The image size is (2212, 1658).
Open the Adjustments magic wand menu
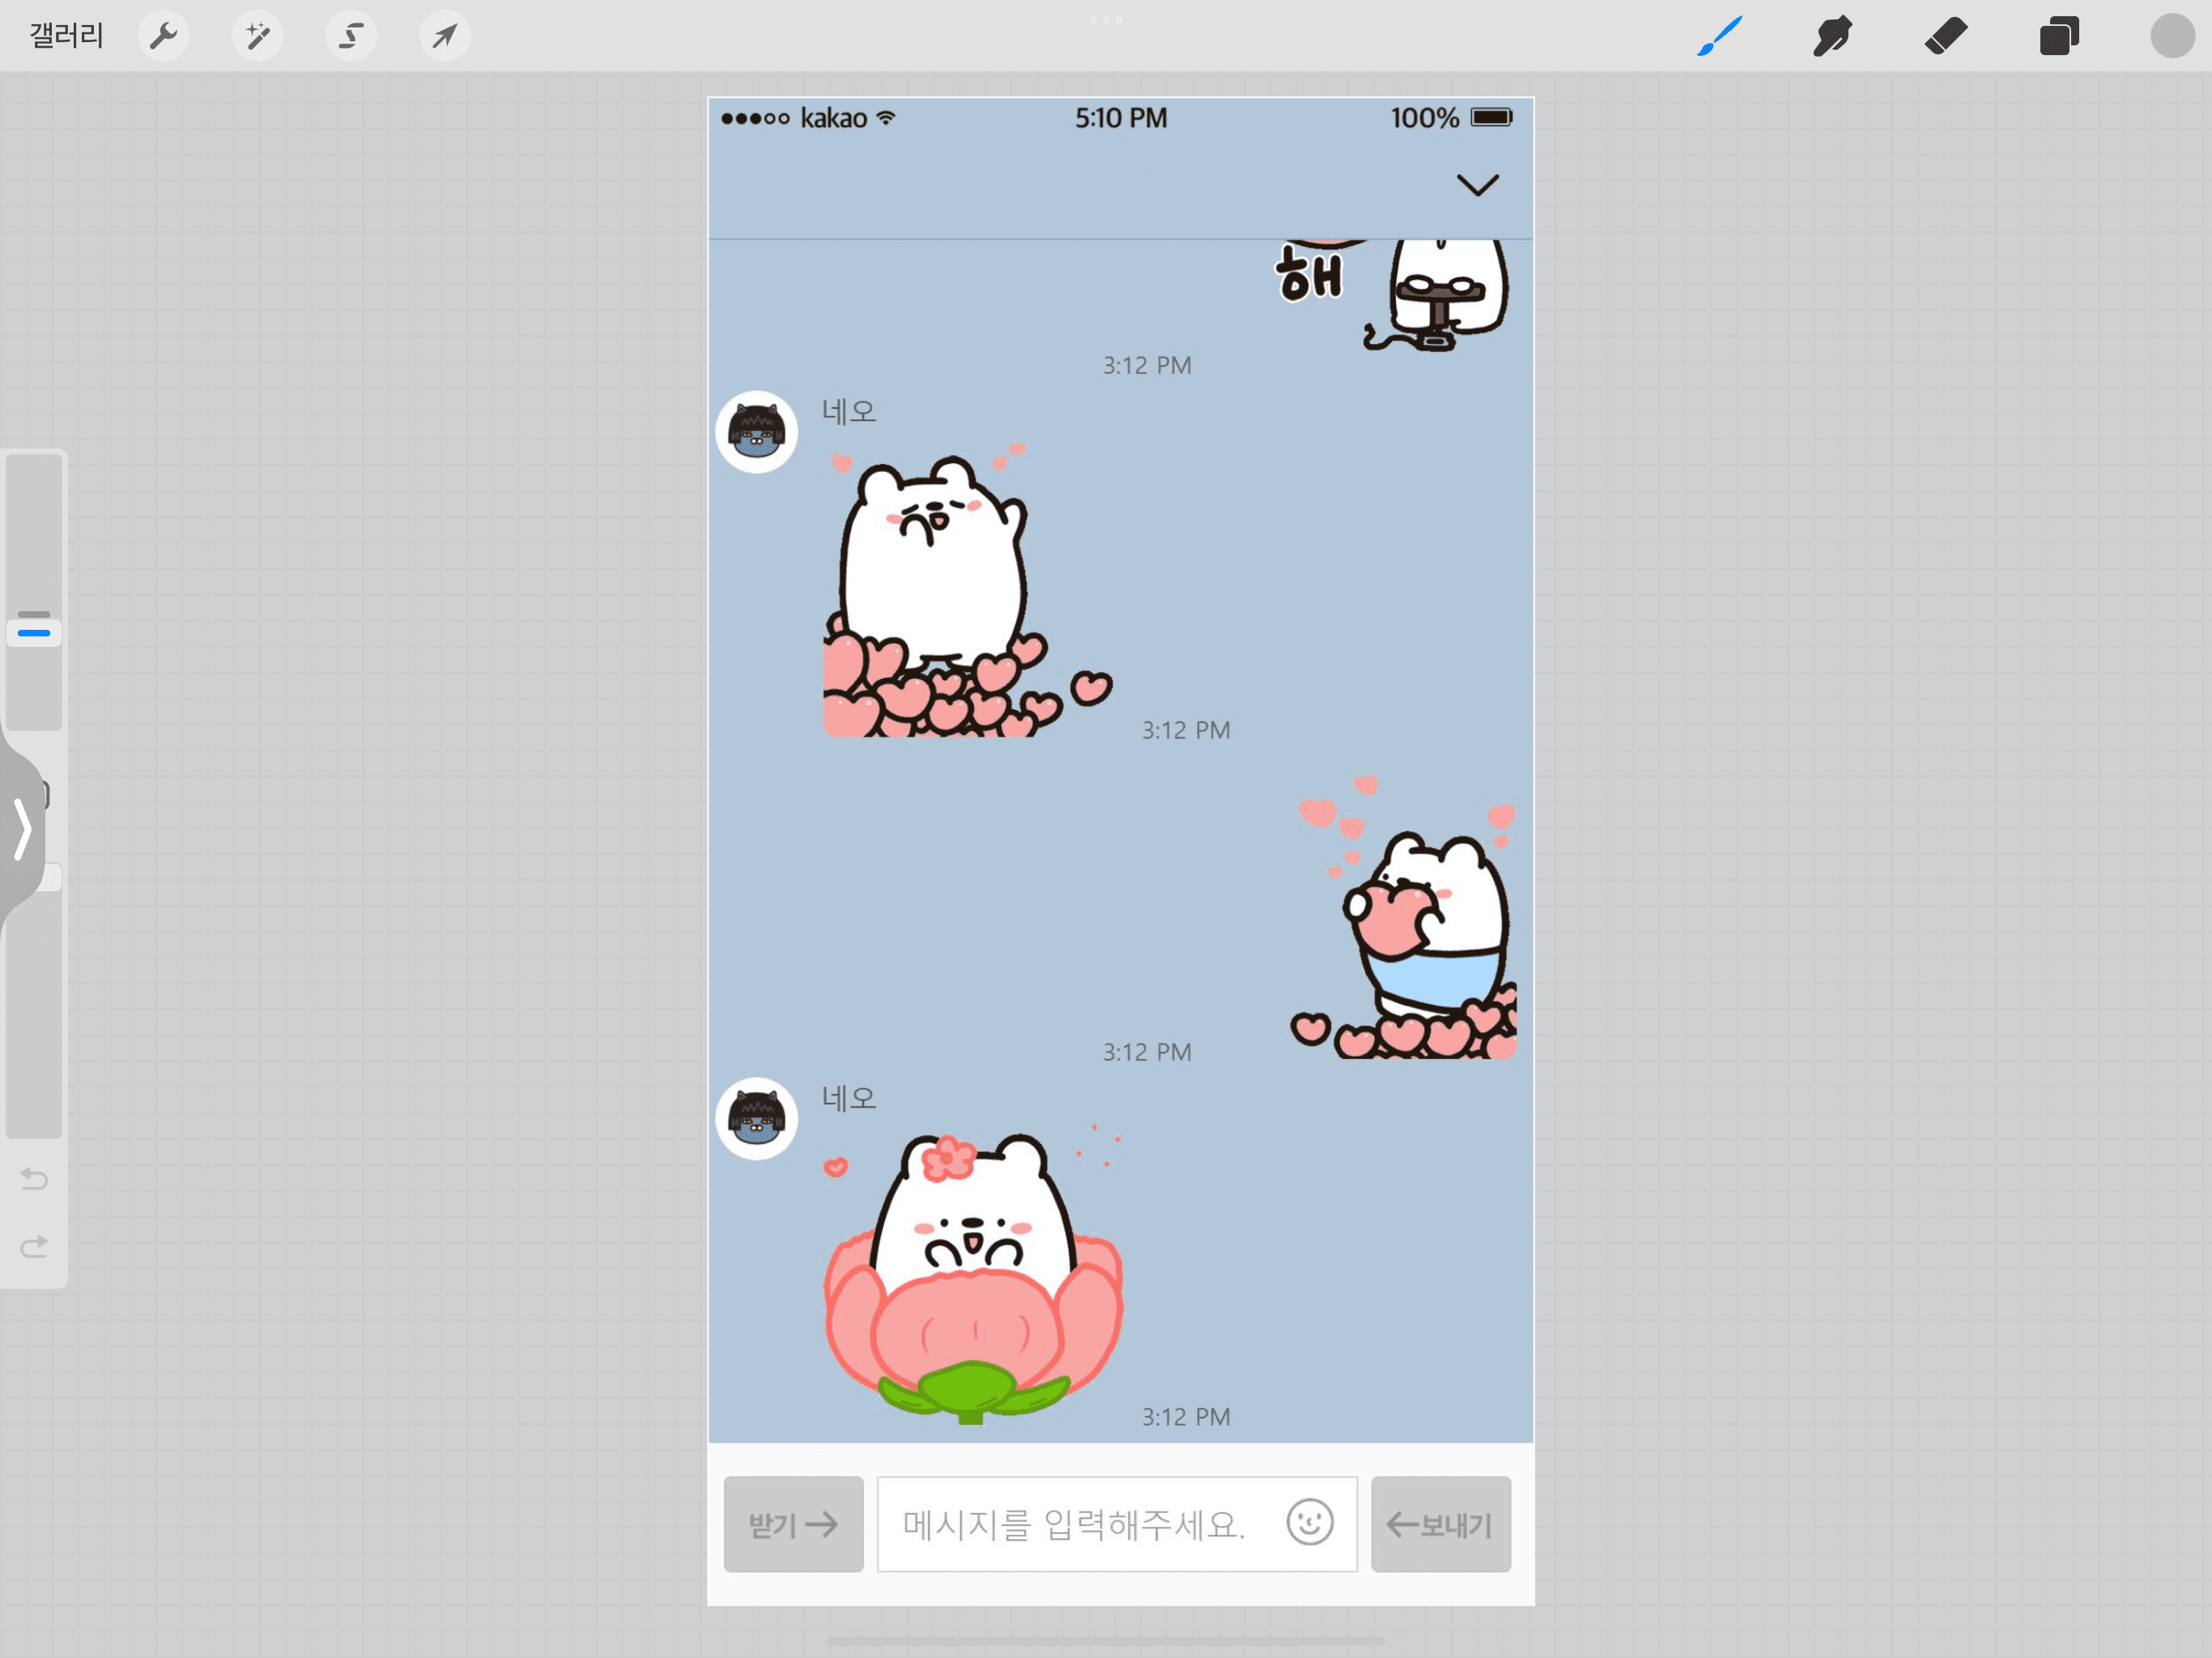(x=257, y=37)
